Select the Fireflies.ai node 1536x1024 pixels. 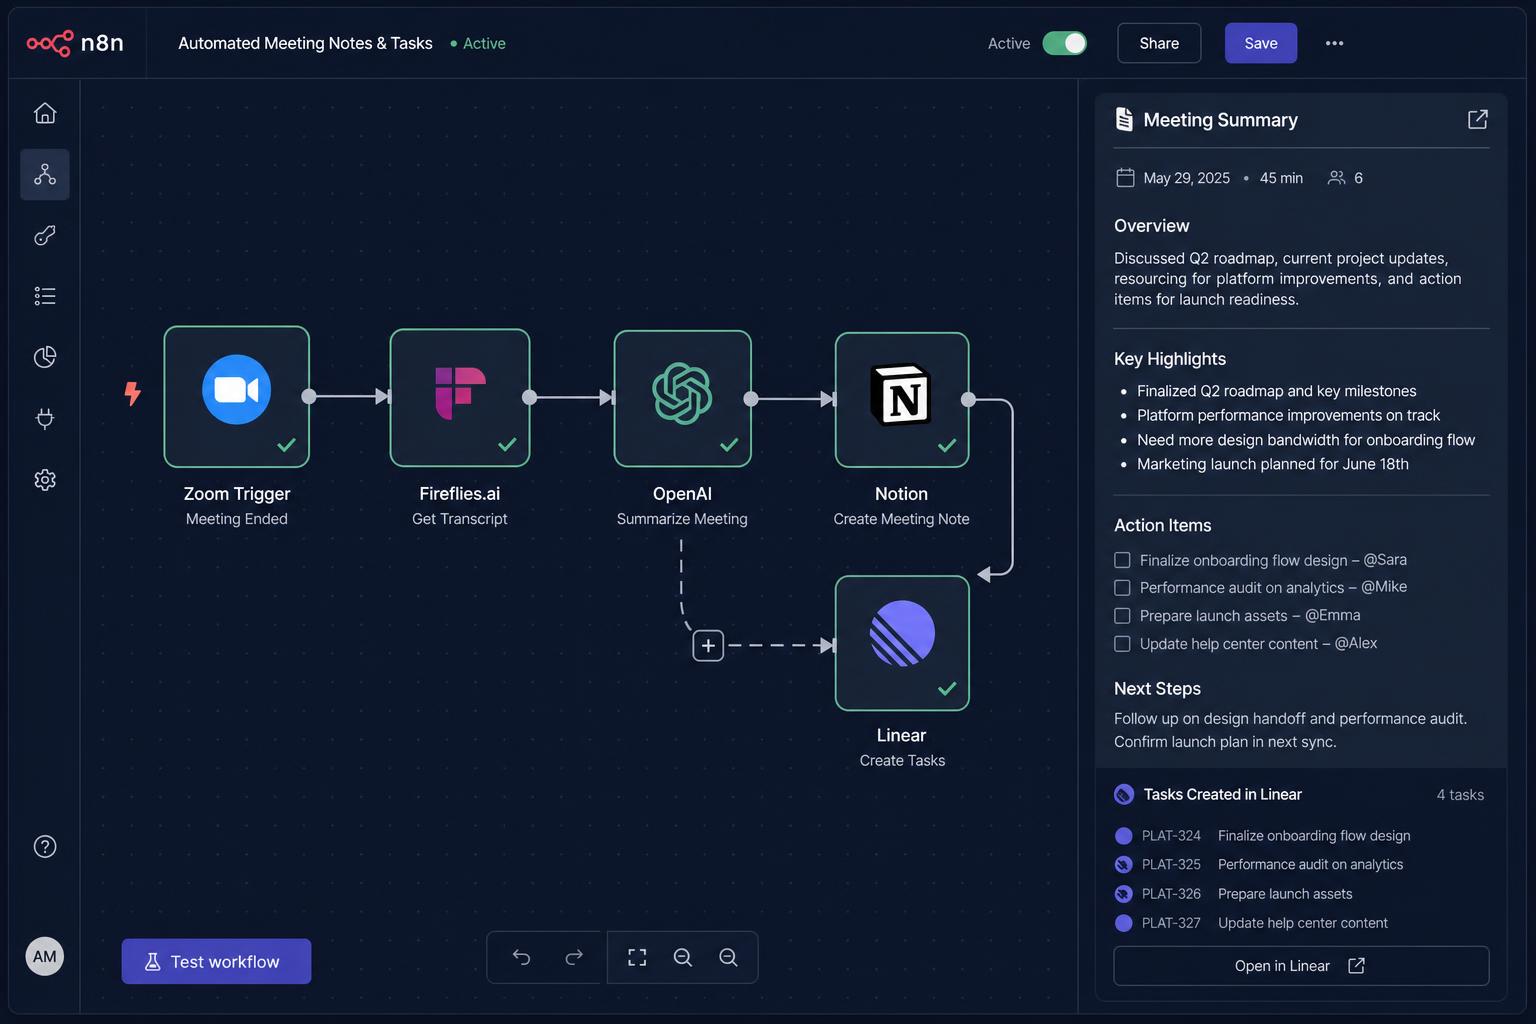460,397
